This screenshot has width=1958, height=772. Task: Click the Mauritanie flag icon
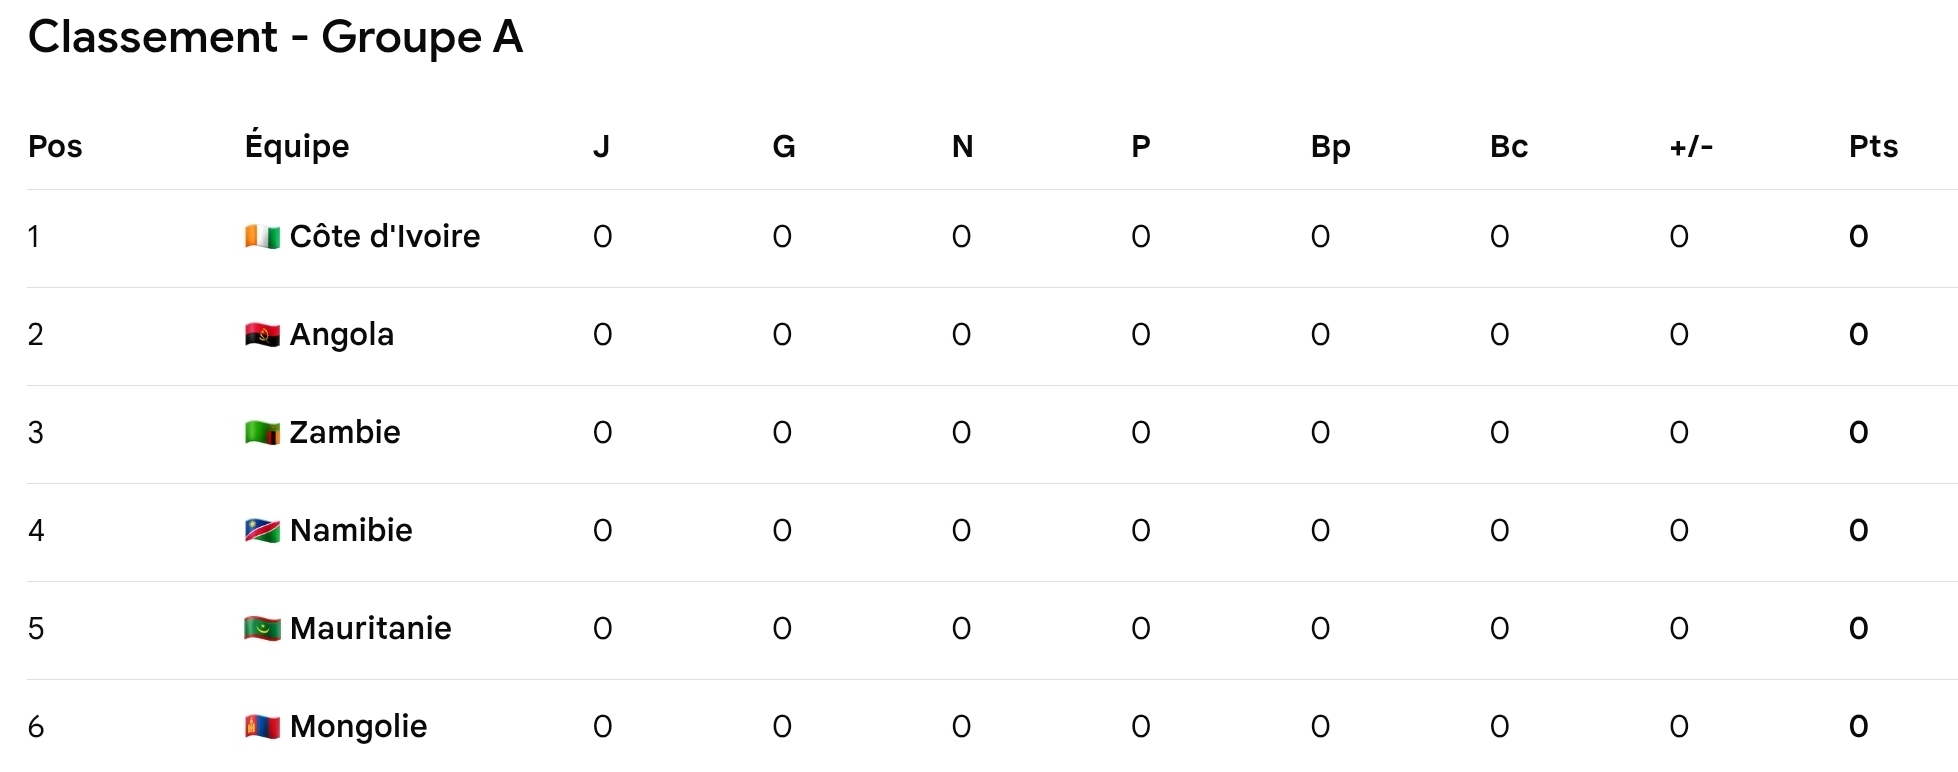tap(262, 629)
